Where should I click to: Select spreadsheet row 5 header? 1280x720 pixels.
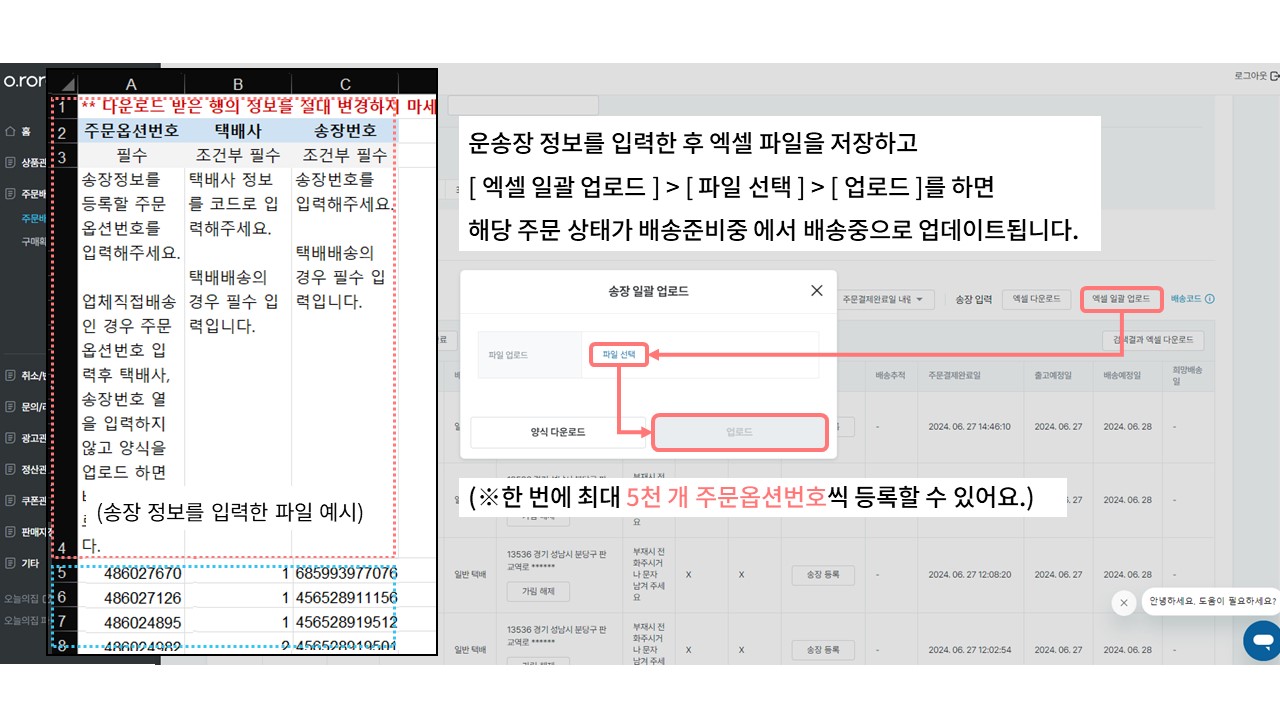tap(62, 573)
